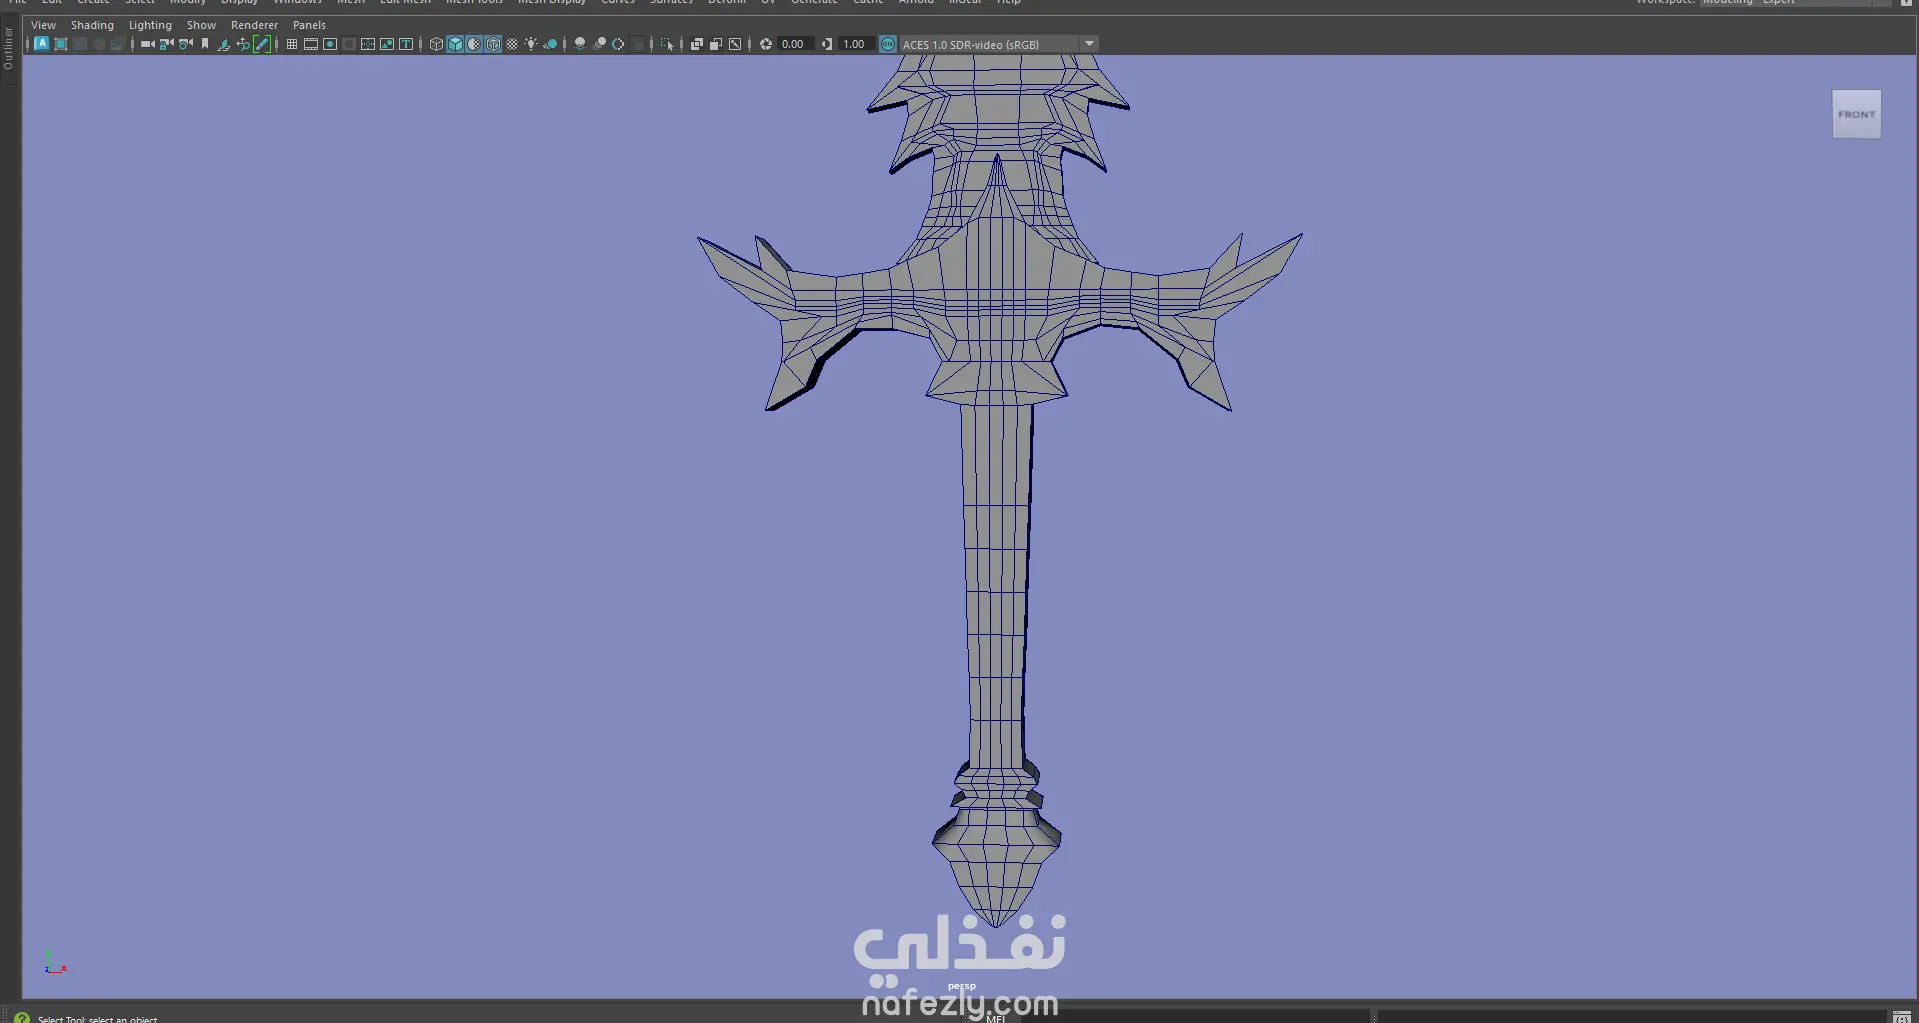Toggle the field chart icon
1919x1023 pixels.
368,44
